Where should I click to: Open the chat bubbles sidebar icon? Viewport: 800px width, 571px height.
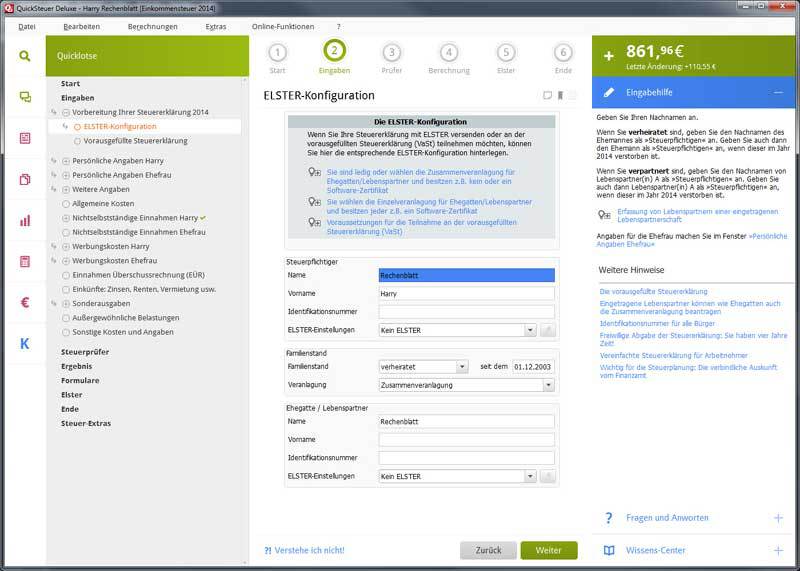(x=24, y=97)
